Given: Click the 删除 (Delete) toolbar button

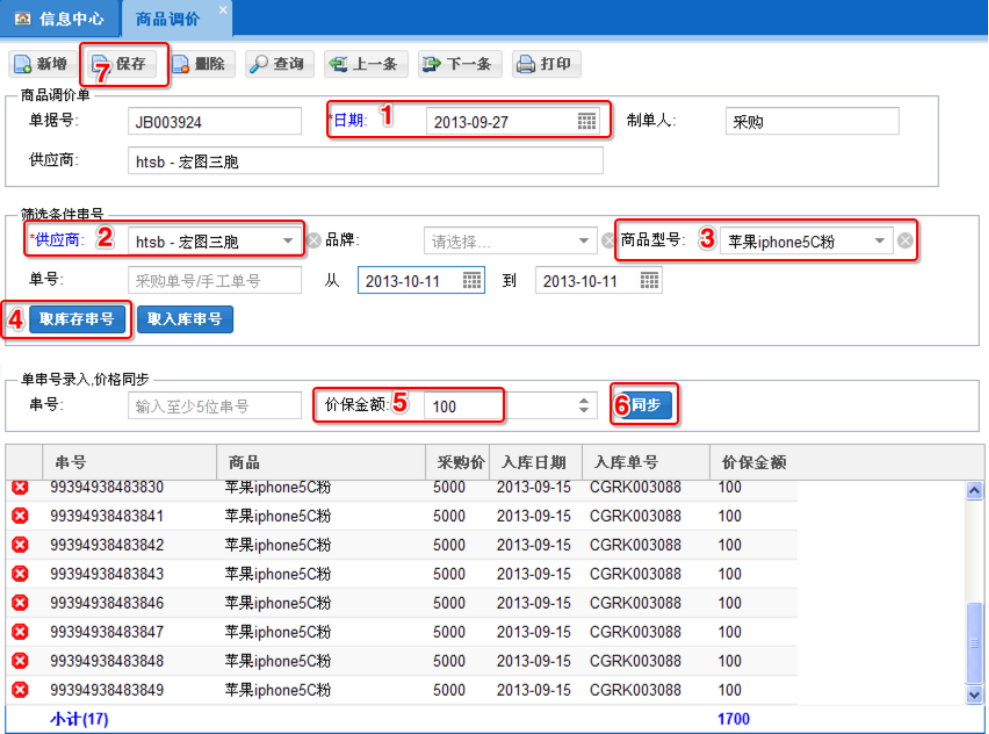Looking at the screenshot, I should [x=199, y=64].
